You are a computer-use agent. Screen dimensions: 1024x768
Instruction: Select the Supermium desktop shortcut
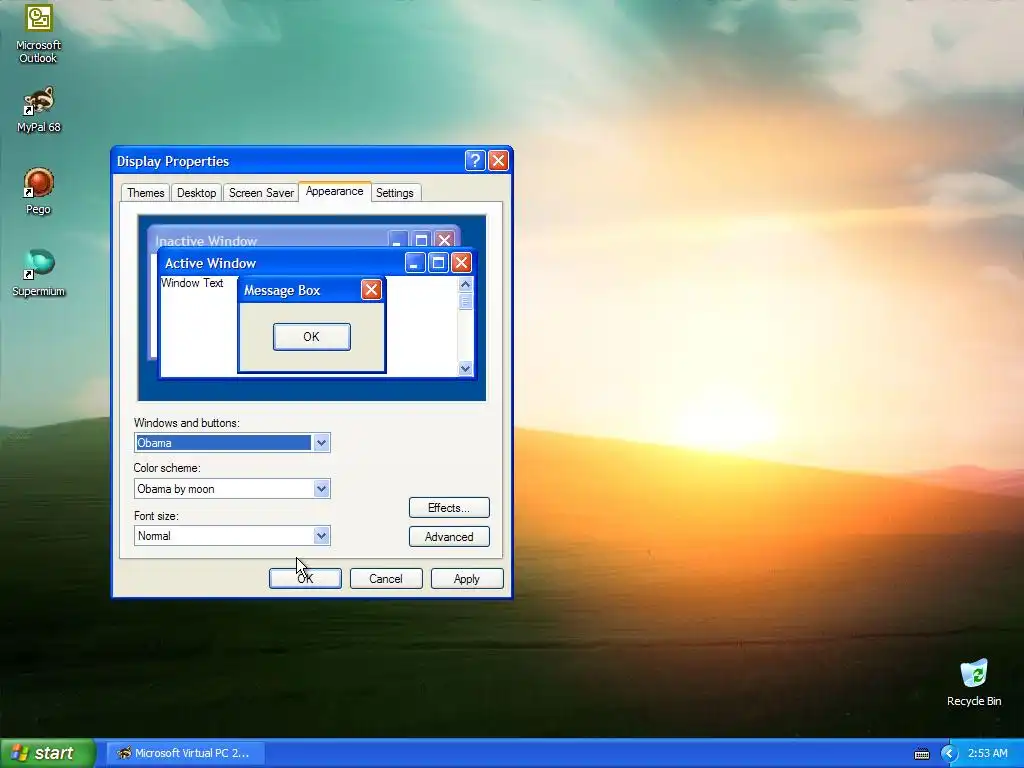[x=39, y=273]
